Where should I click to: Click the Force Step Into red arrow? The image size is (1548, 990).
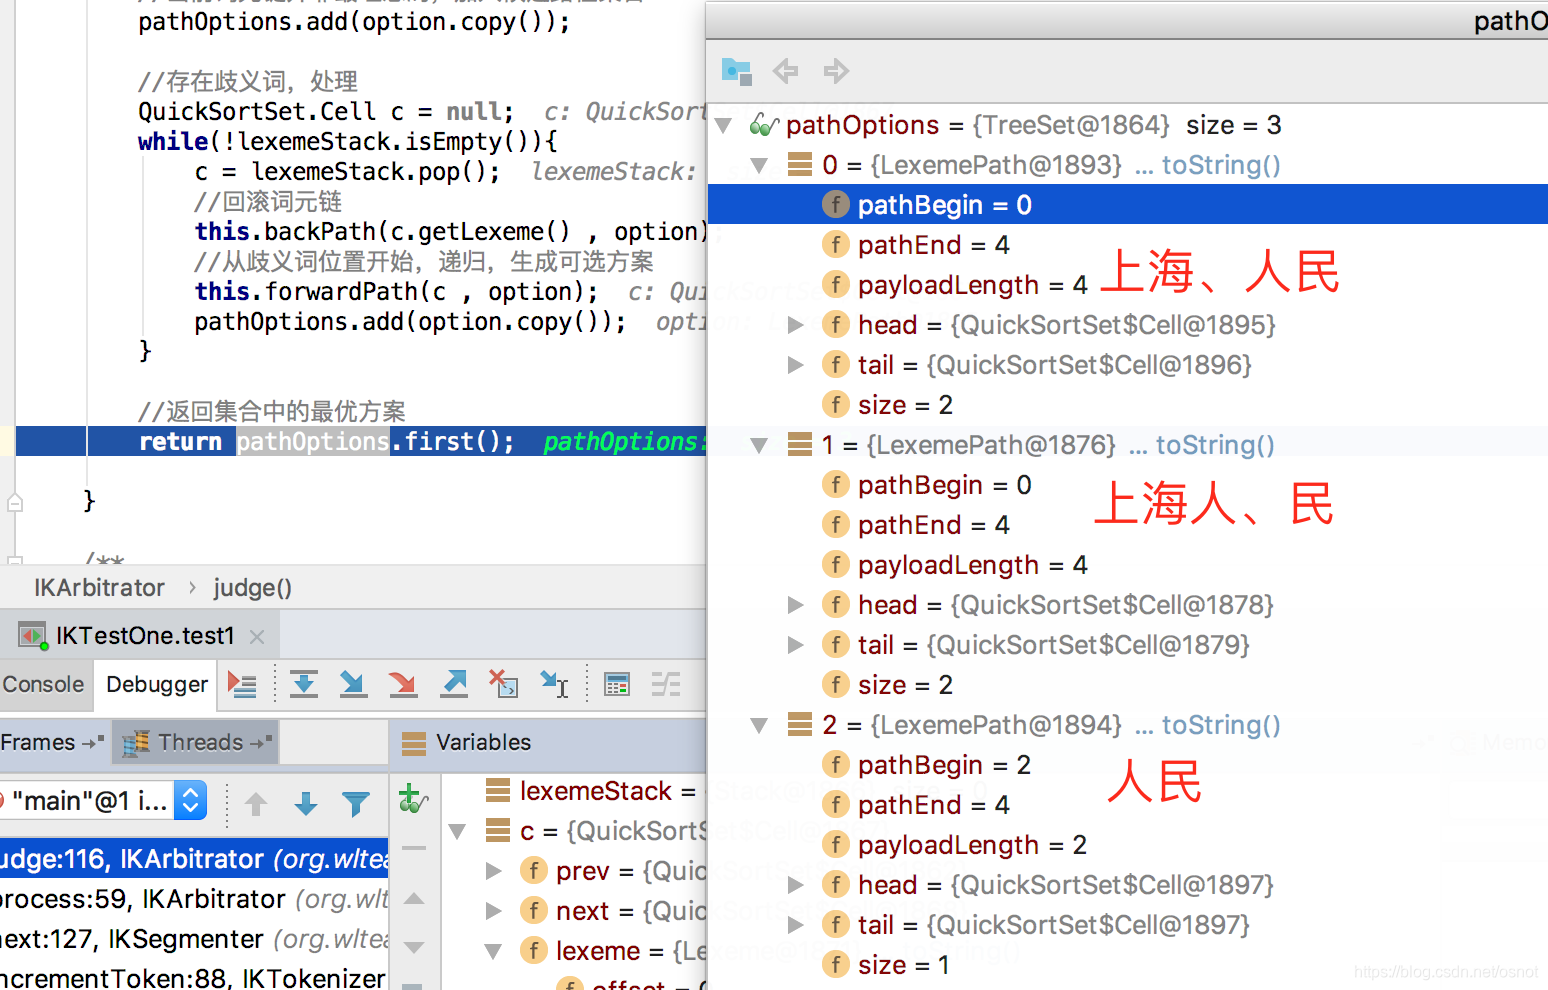click(x=403, y=684)
